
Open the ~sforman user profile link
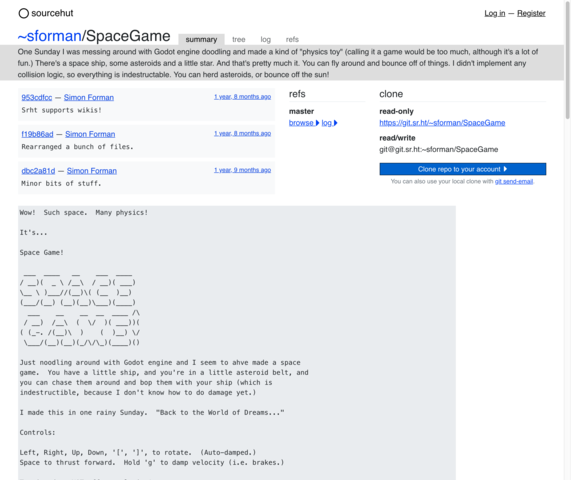coord(50,36)
